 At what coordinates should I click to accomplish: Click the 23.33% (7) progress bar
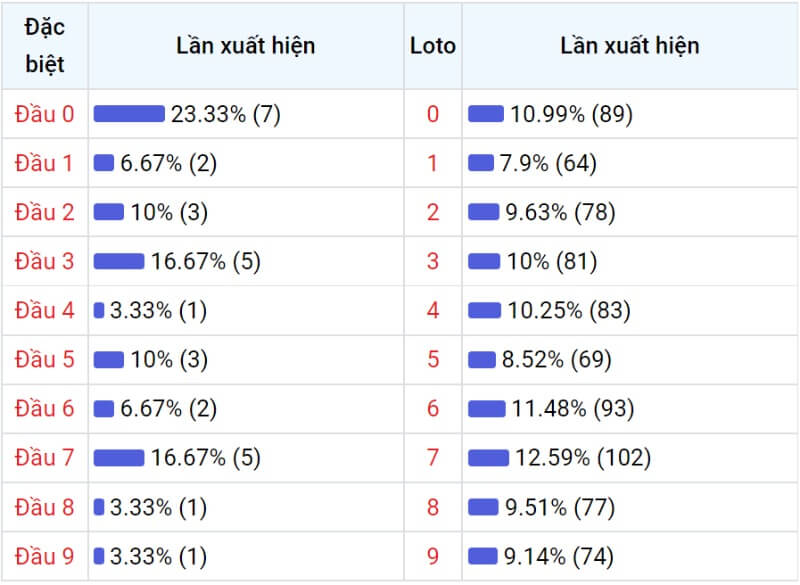coord(129,114)
